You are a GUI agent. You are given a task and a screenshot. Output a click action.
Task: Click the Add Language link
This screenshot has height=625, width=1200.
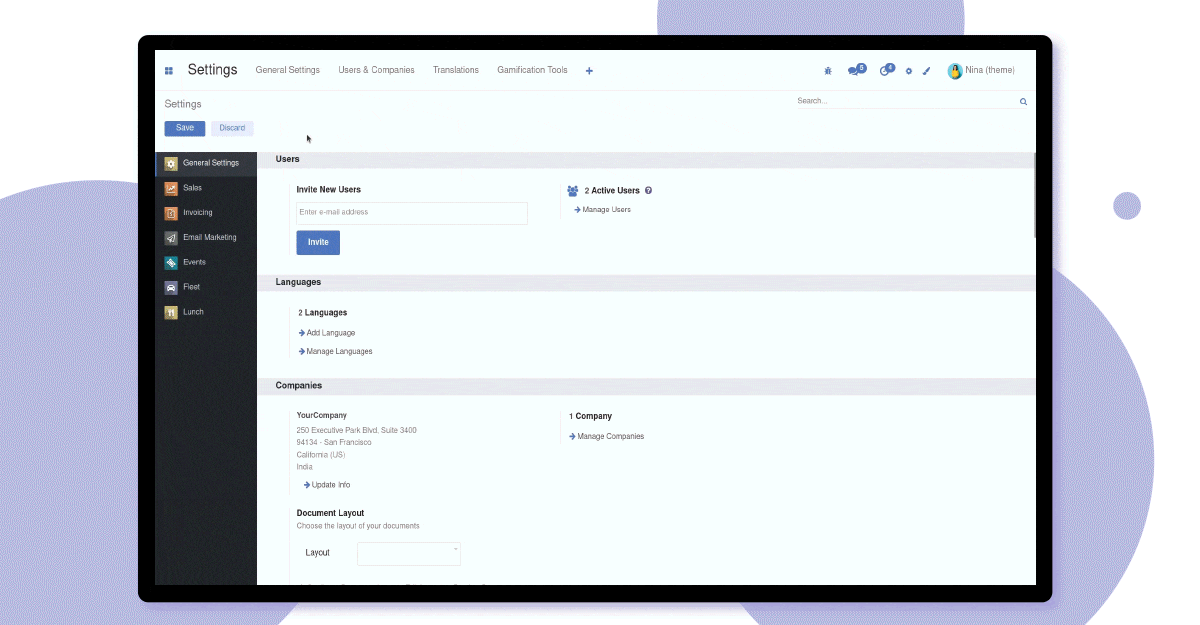327,333
